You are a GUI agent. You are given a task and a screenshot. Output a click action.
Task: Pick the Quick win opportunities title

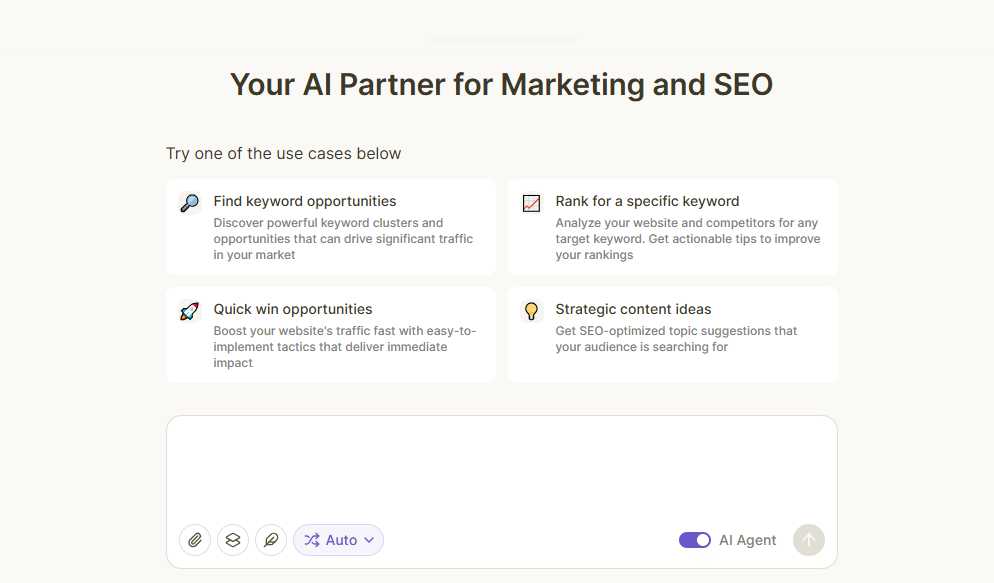pos(293,309)
